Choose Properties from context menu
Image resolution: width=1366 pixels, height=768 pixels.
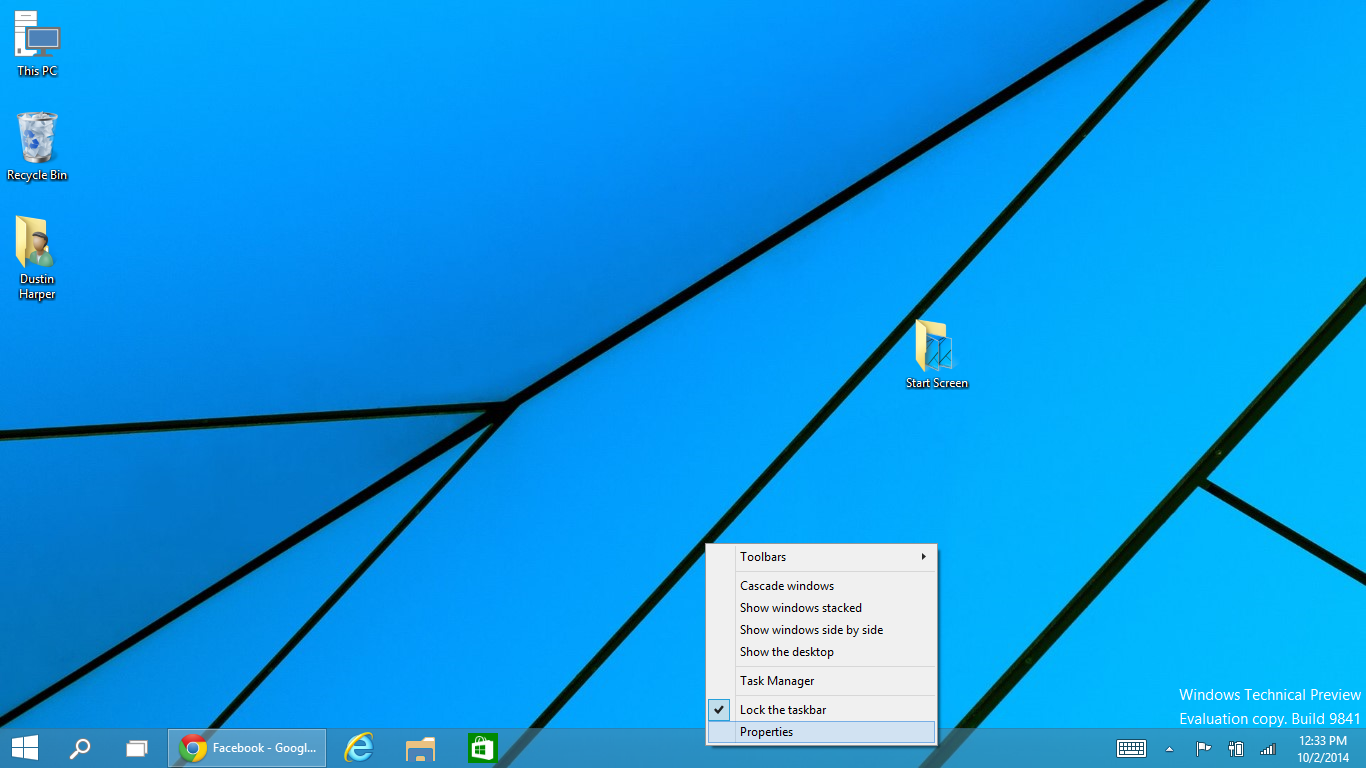coord(767,732)
